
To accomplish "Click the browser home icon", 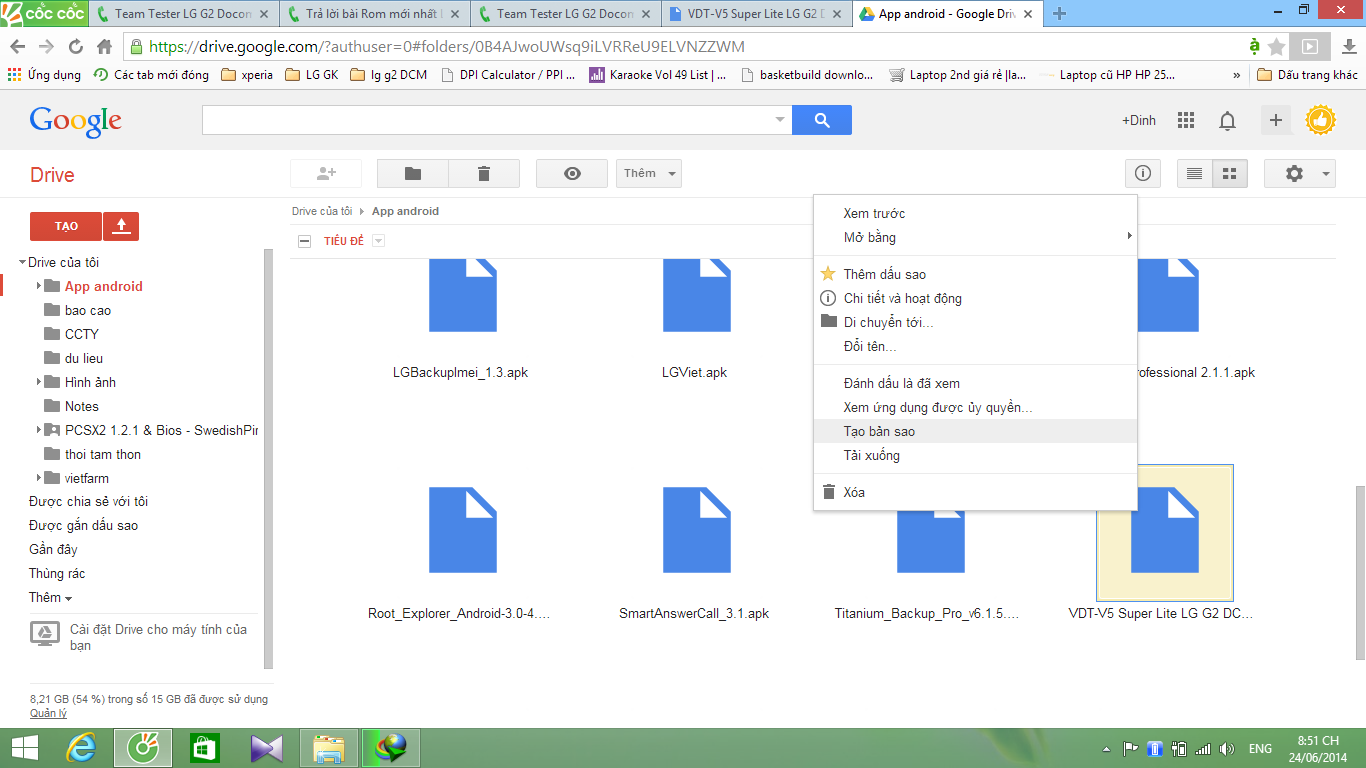I will click(x=104, y=46).
